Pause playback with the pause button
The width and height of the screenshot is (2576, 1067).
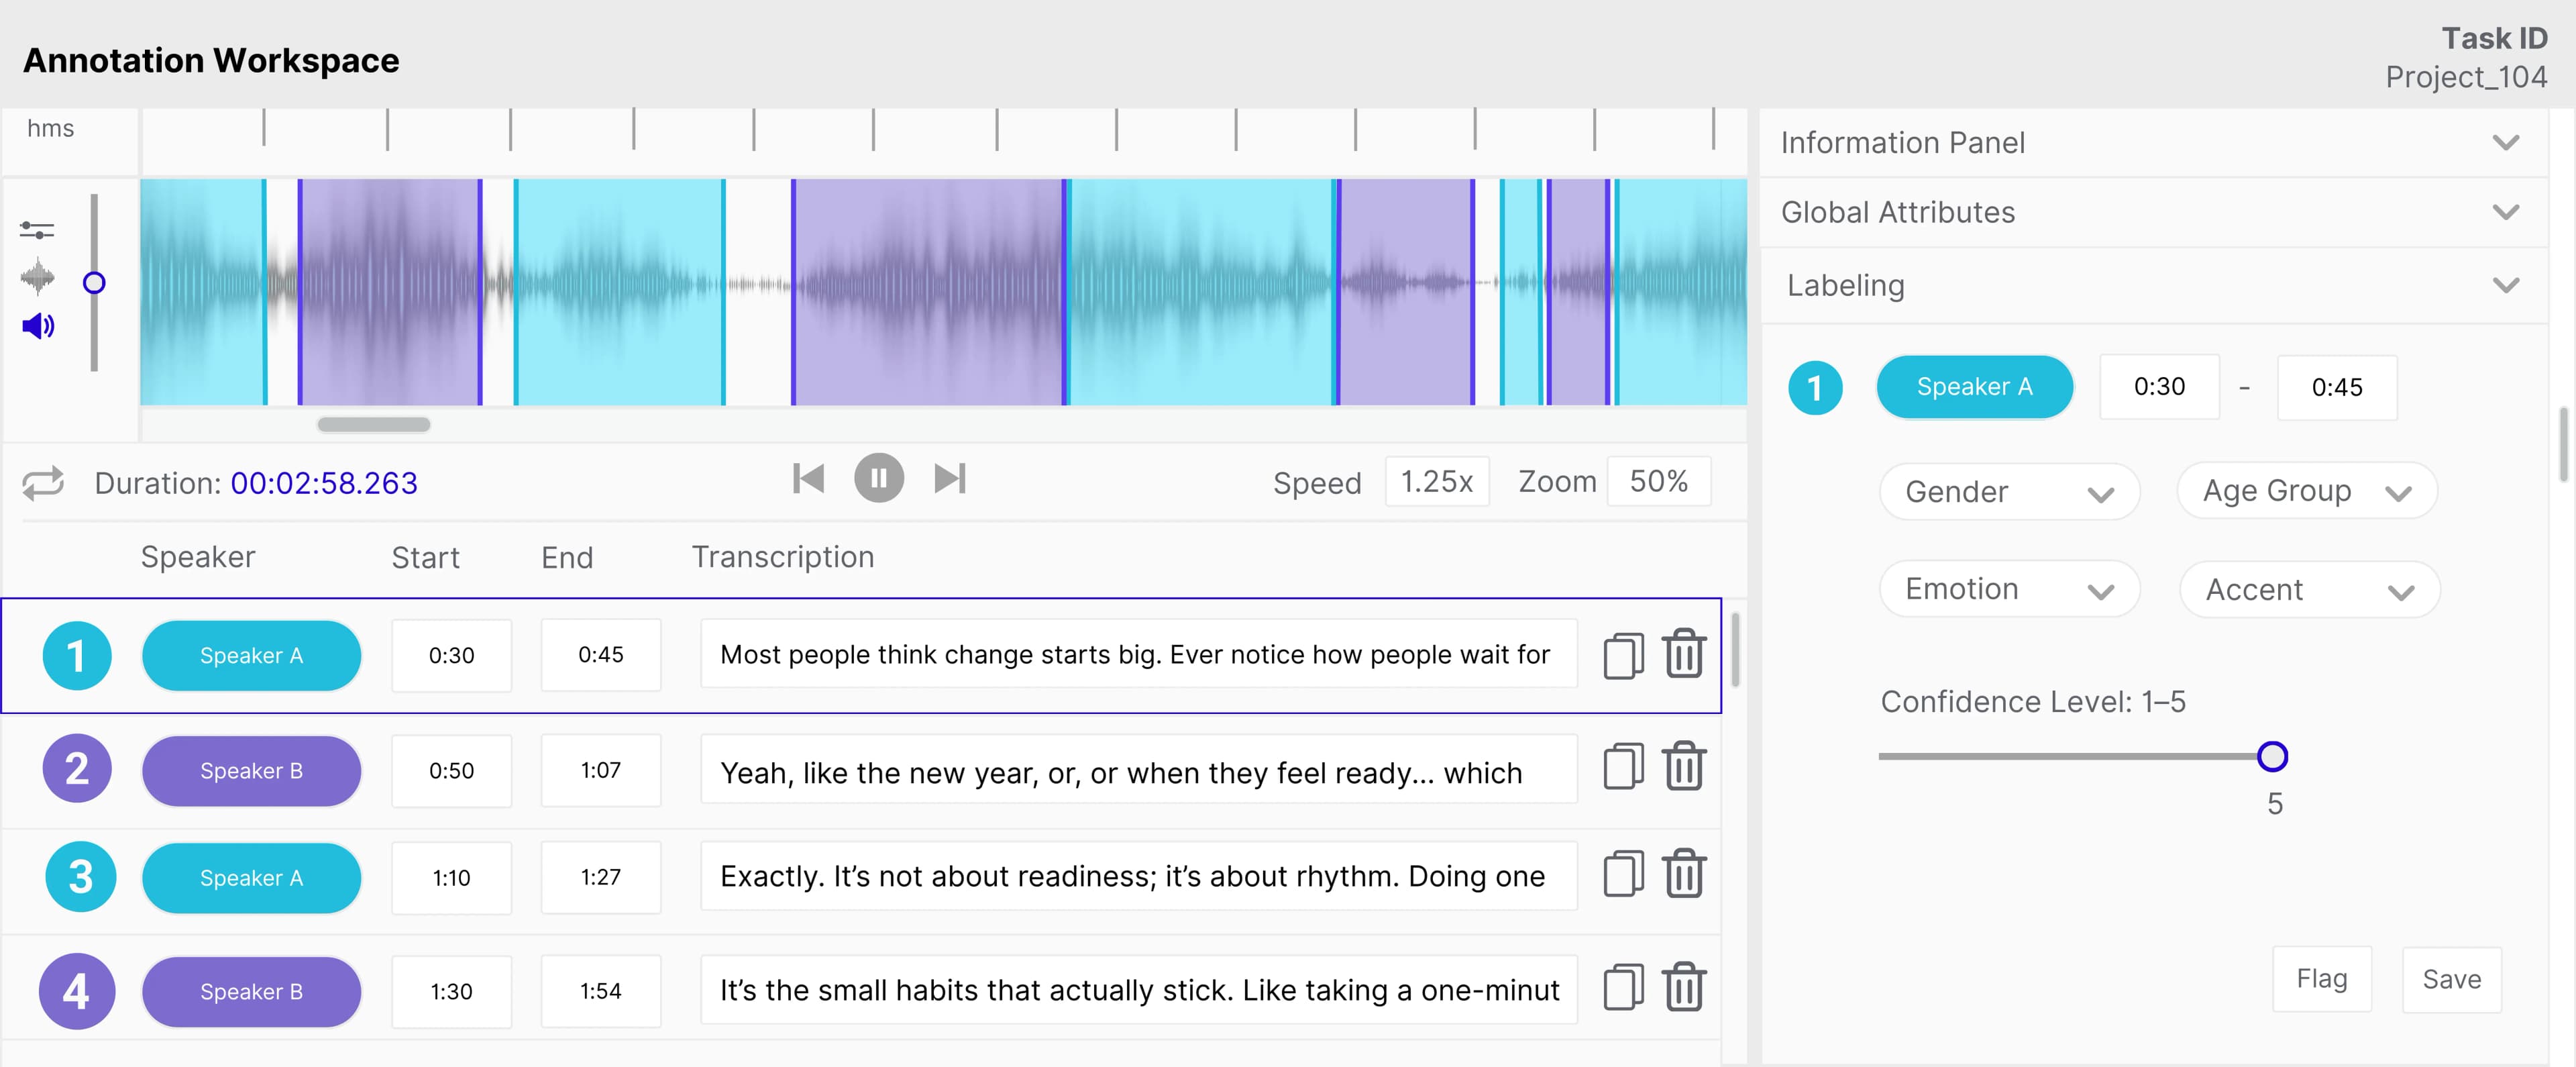[878, 478]
